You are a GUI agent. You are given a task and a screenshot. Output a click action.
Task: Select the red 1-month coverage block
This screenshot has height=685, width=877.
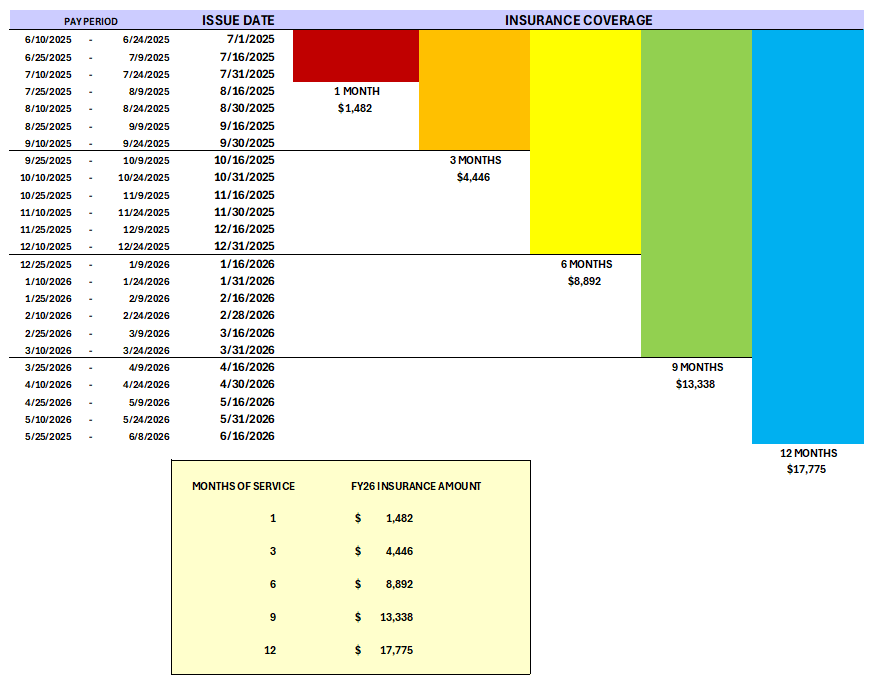[354, 55]
